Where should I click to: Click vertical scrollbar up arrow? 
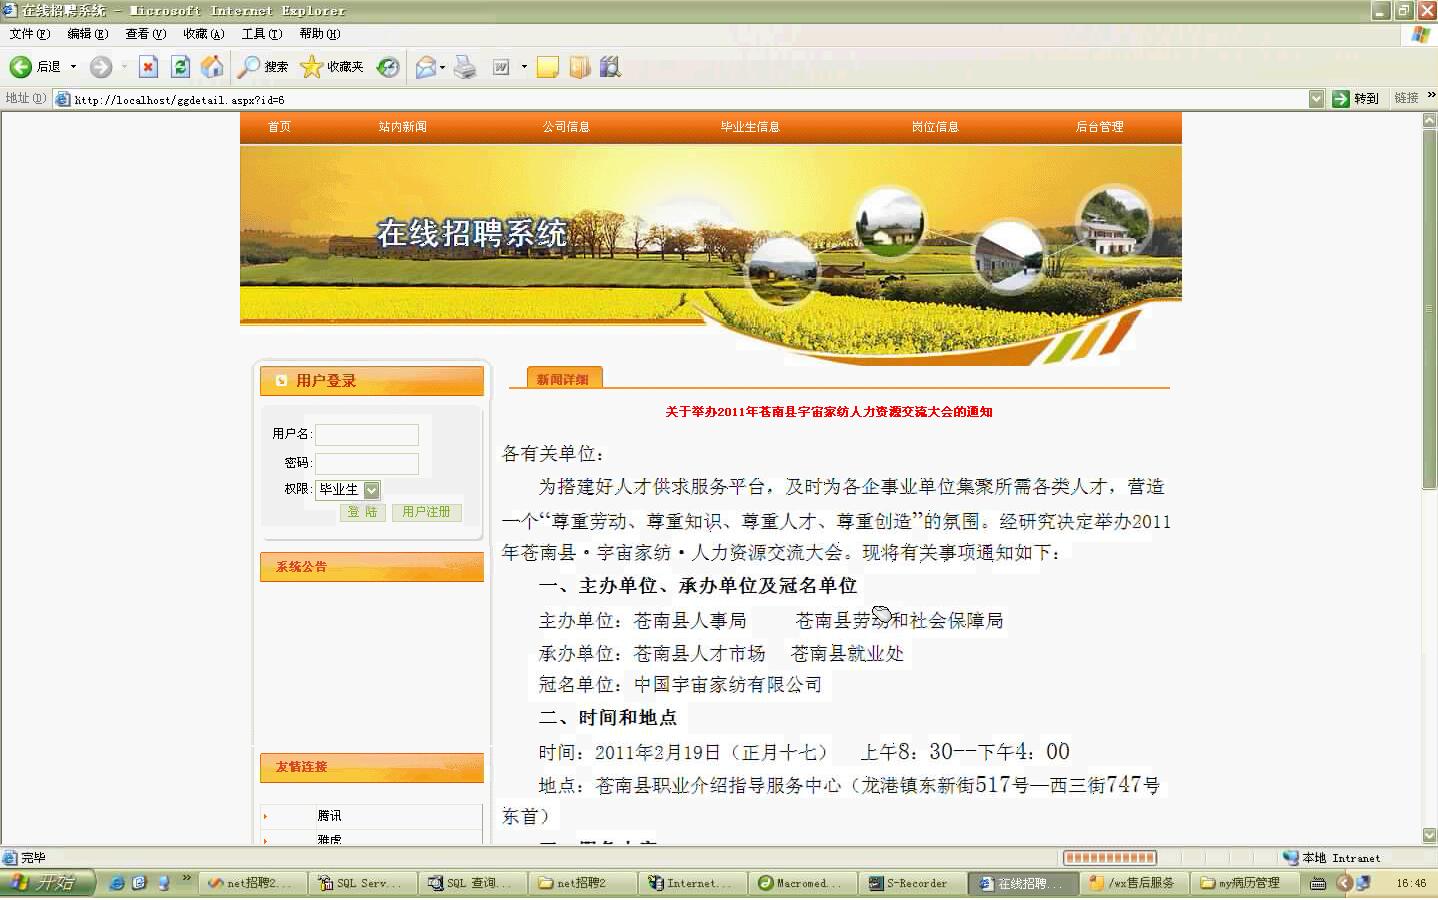click(1429, 121)
